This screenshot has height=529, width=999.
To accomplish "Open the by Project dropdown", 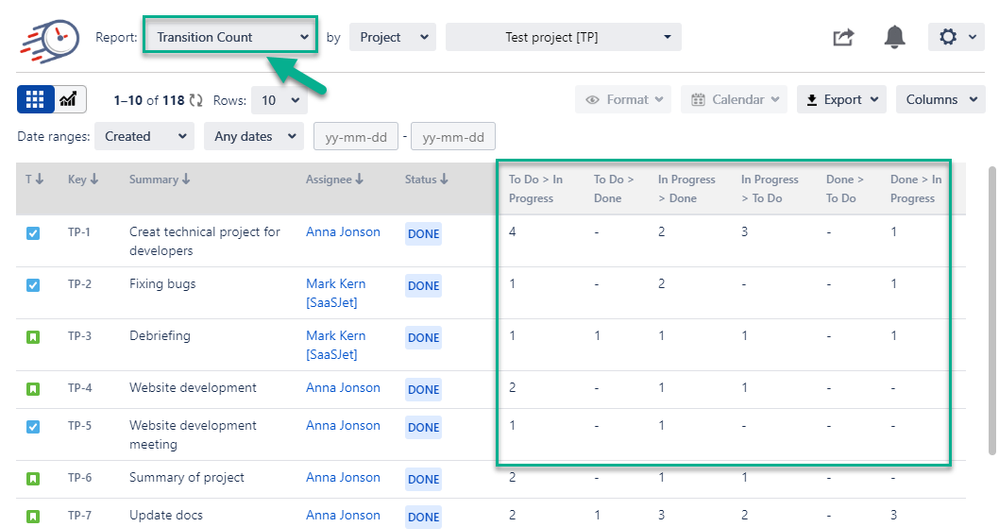I will pyautogui.click(x=392, y=37).
